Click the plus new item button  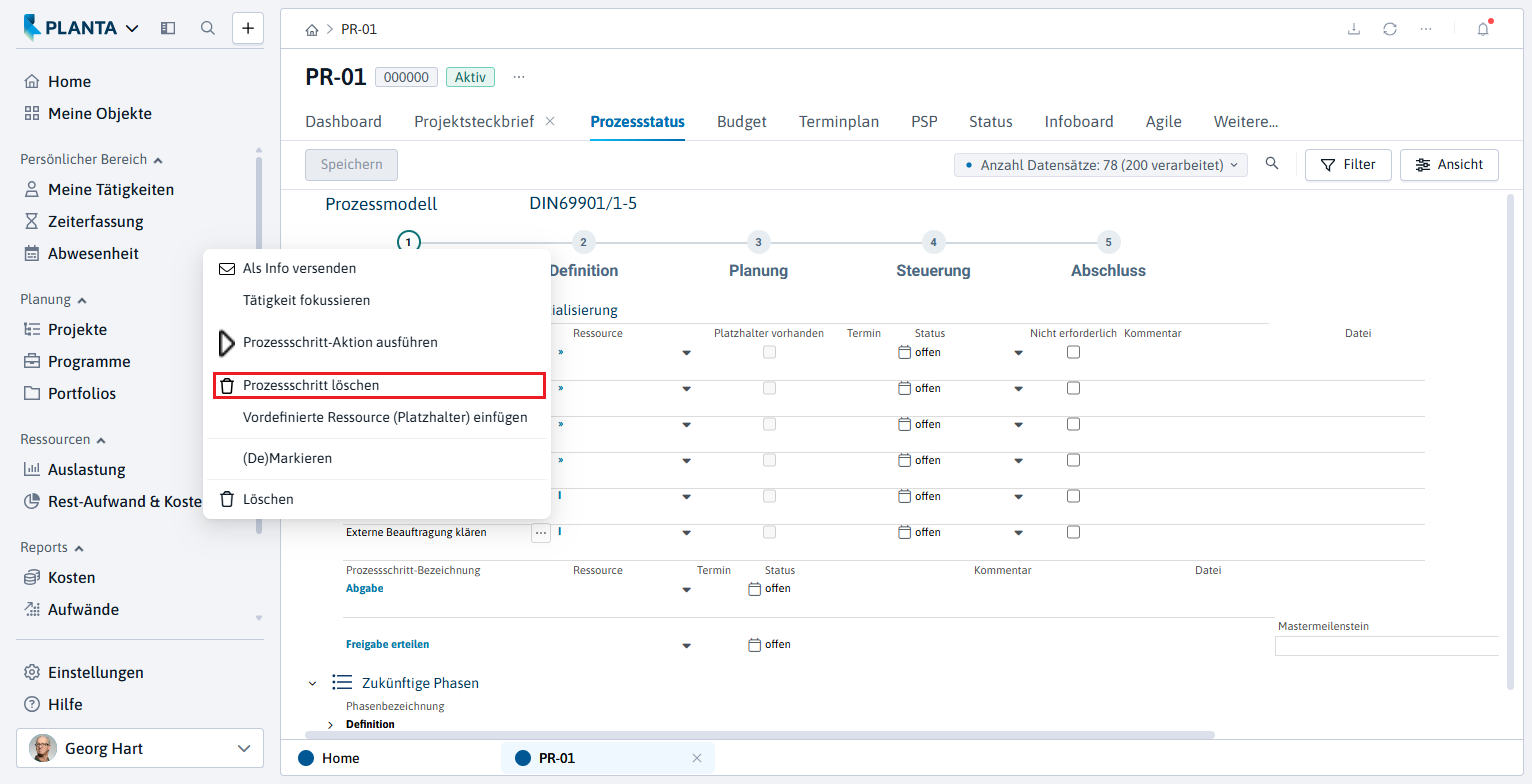pos(248,28)
